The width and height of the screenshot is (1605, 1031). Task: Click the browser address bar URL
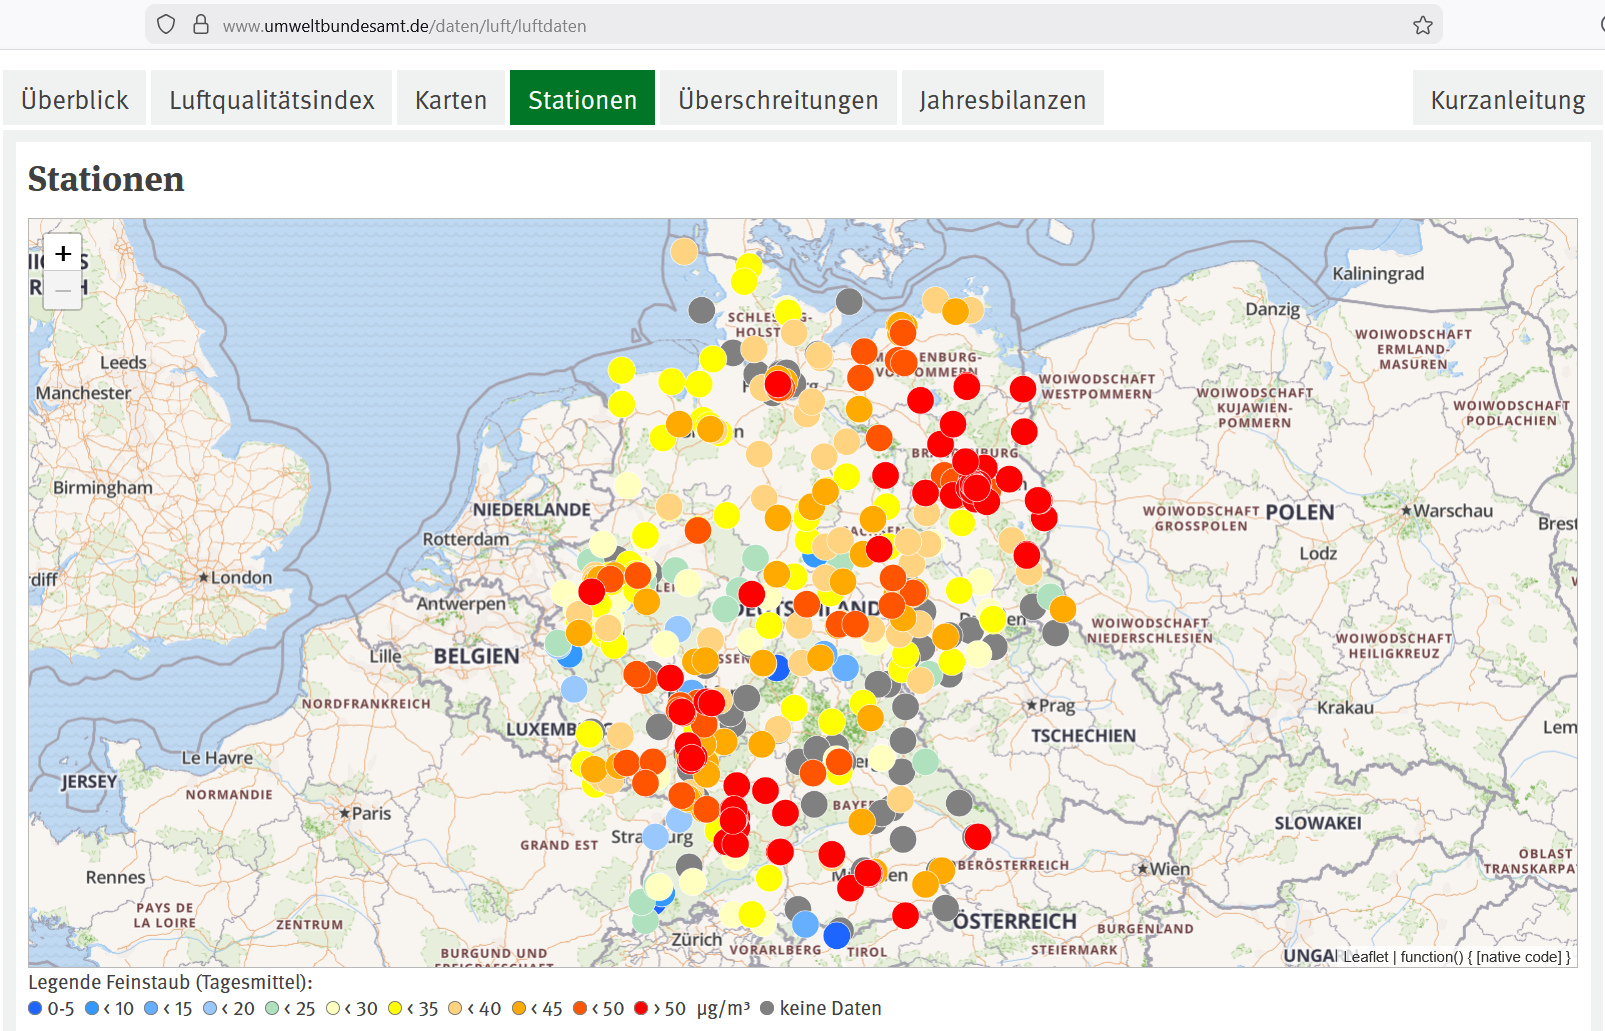click(404, 26)
